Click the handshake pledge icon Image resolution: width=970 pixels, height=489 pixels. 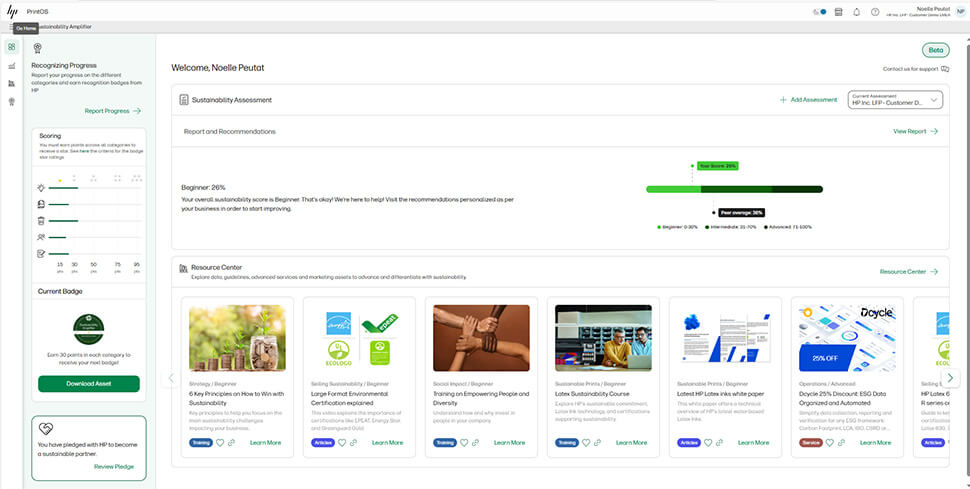point(46,428)
